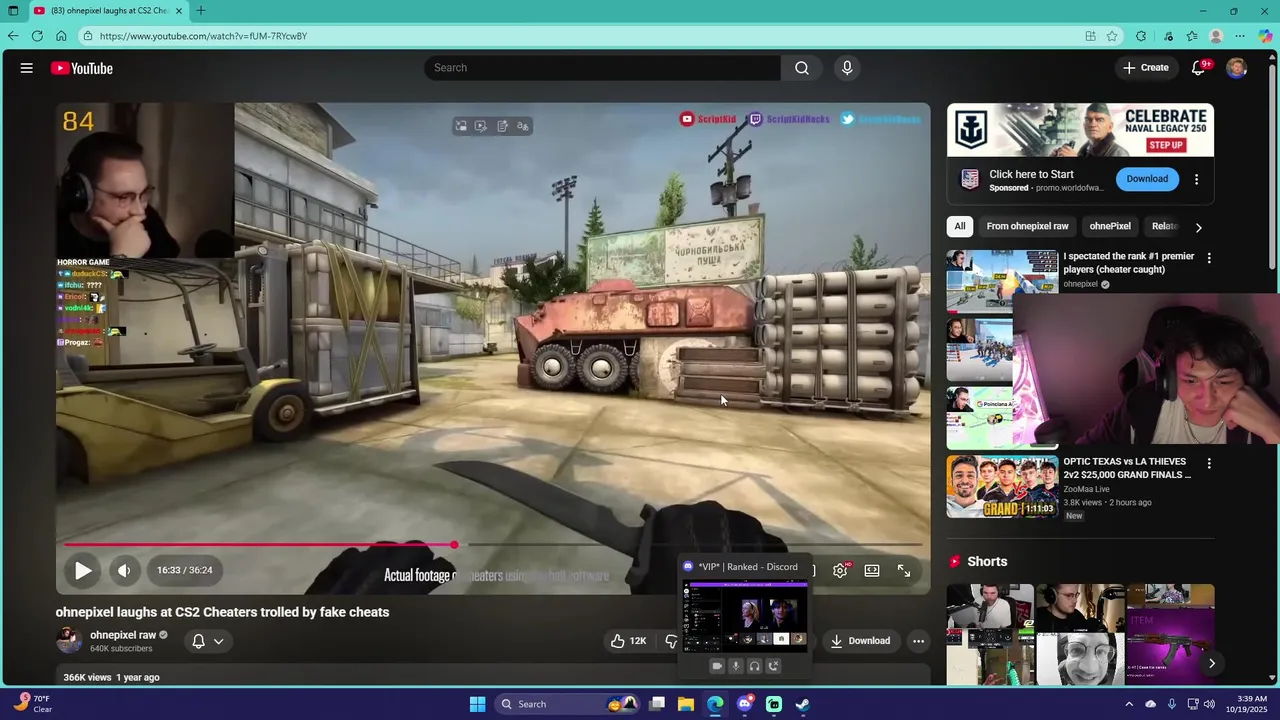
Task: Show next Shorts with arrow
Action: pos(1211,663)
